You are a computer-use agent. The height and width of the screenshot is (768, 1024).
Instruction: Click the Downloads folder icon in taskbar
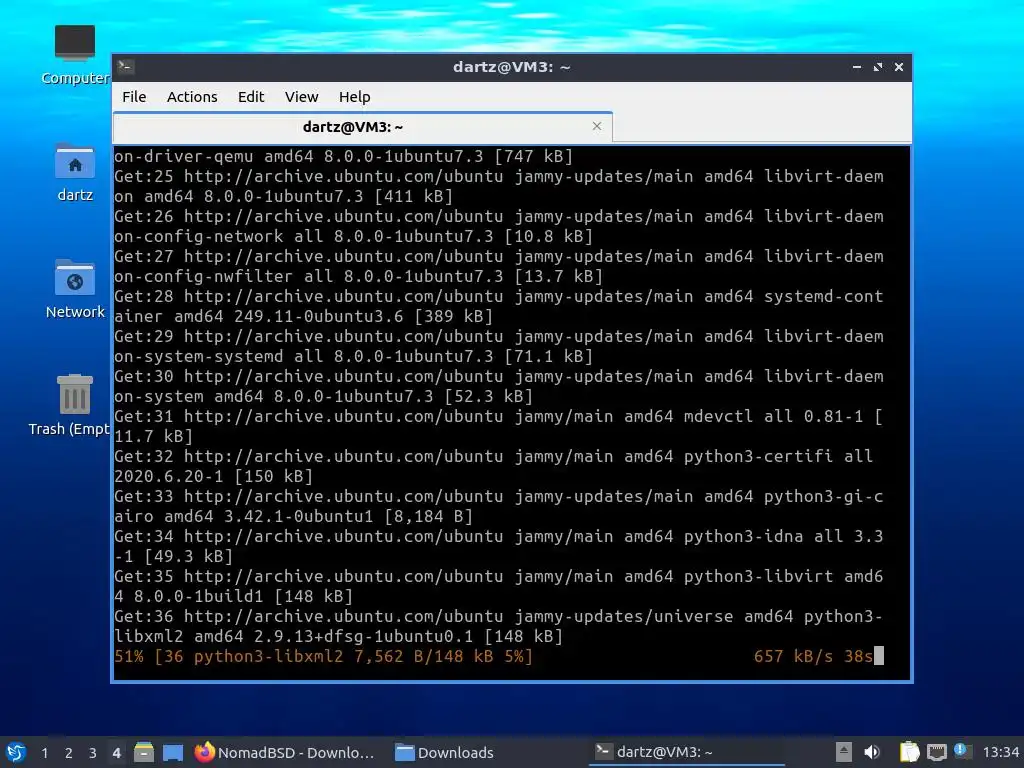tap(405, 752)
